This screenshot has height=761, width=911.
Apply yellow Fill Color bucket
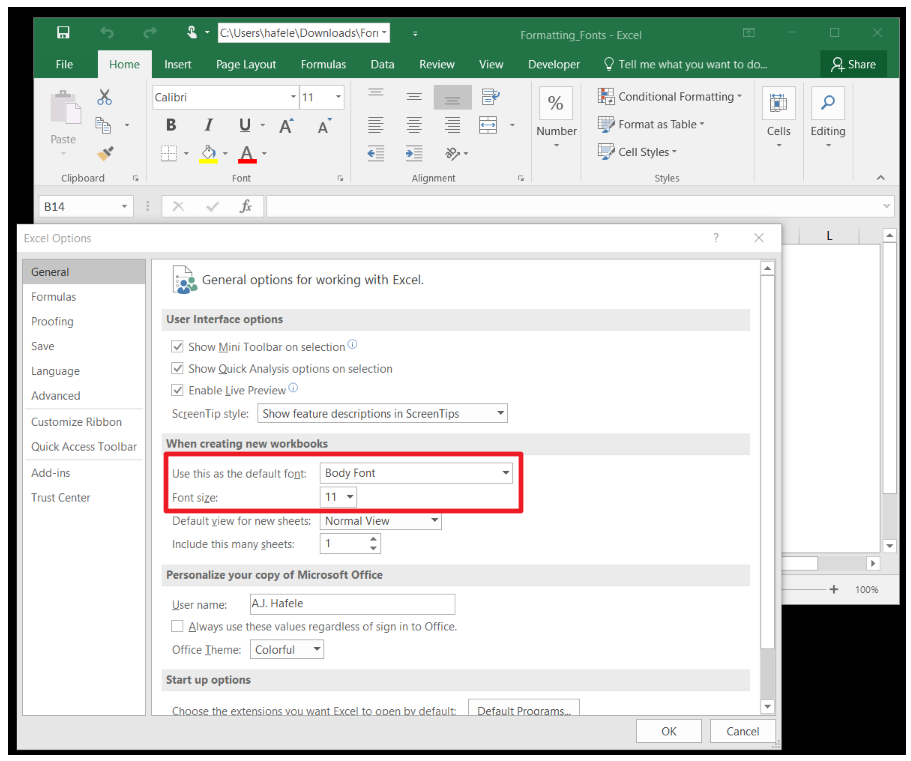[x=209, y=154]
